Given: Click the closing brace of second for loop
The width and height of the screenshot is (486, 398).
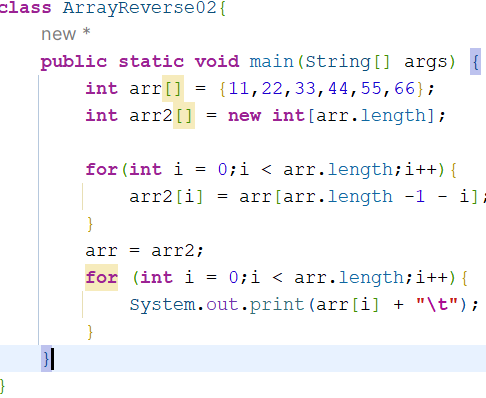Looking at the screenshot, I should pos(90,332).
